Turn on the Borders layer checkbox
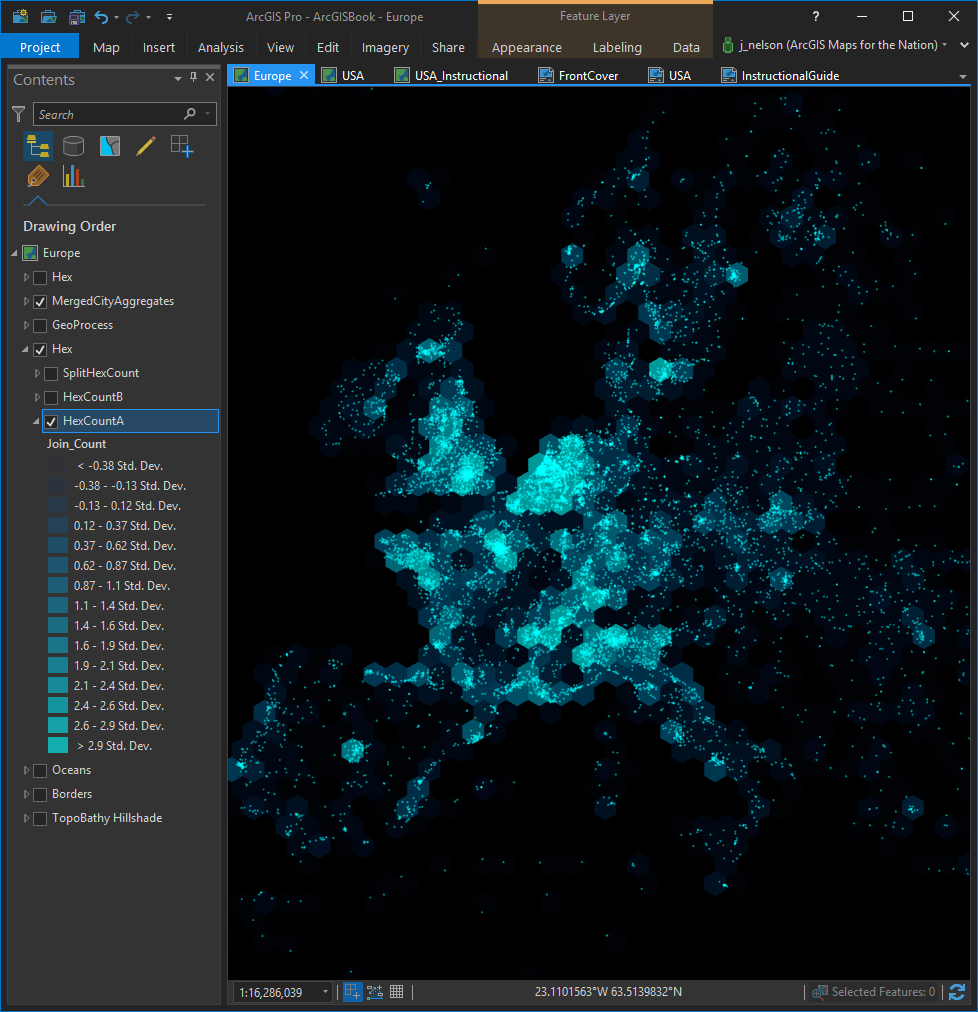Viewport: 978px width, 1012px height. pos(40,794)
